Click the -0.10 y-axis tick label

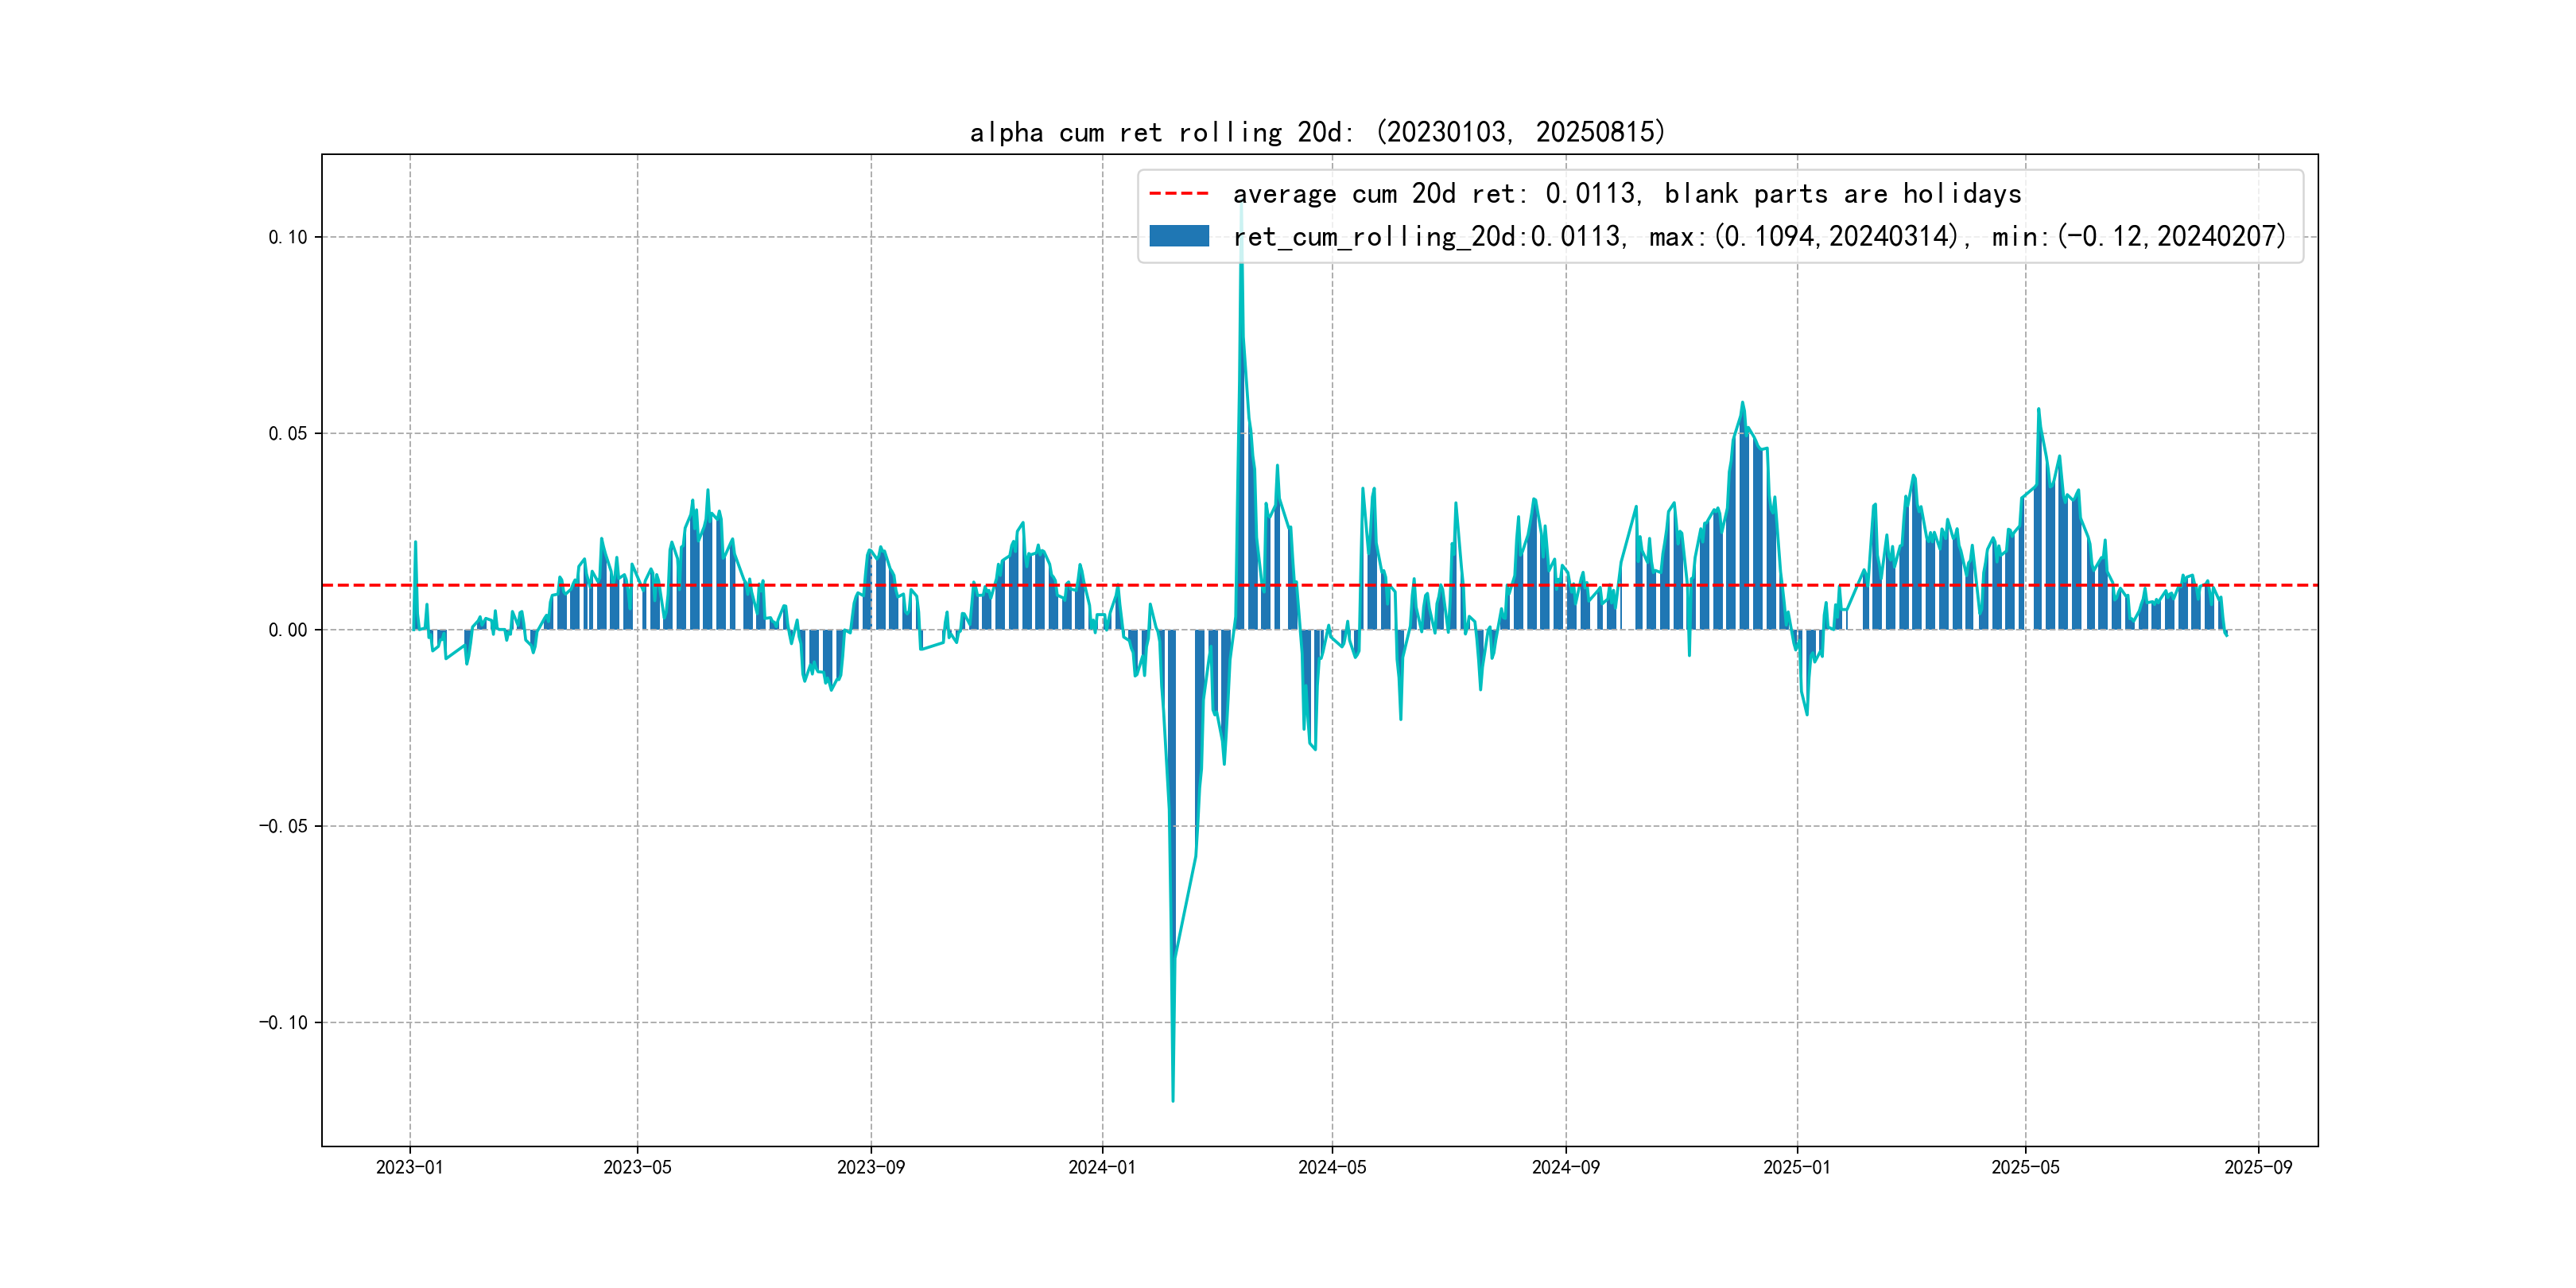click(283, 1022)
